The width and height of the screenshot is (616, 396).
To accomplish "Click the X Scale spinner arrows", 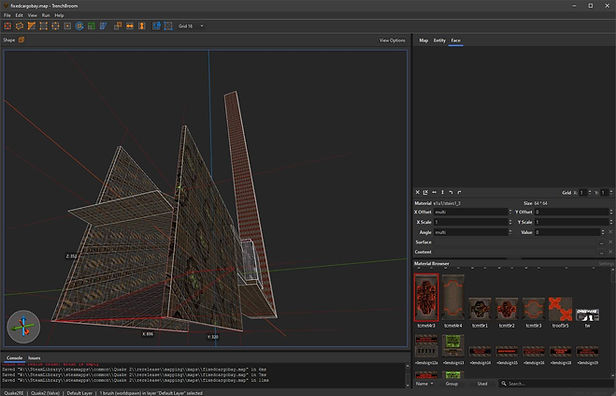I will point(510,222).
